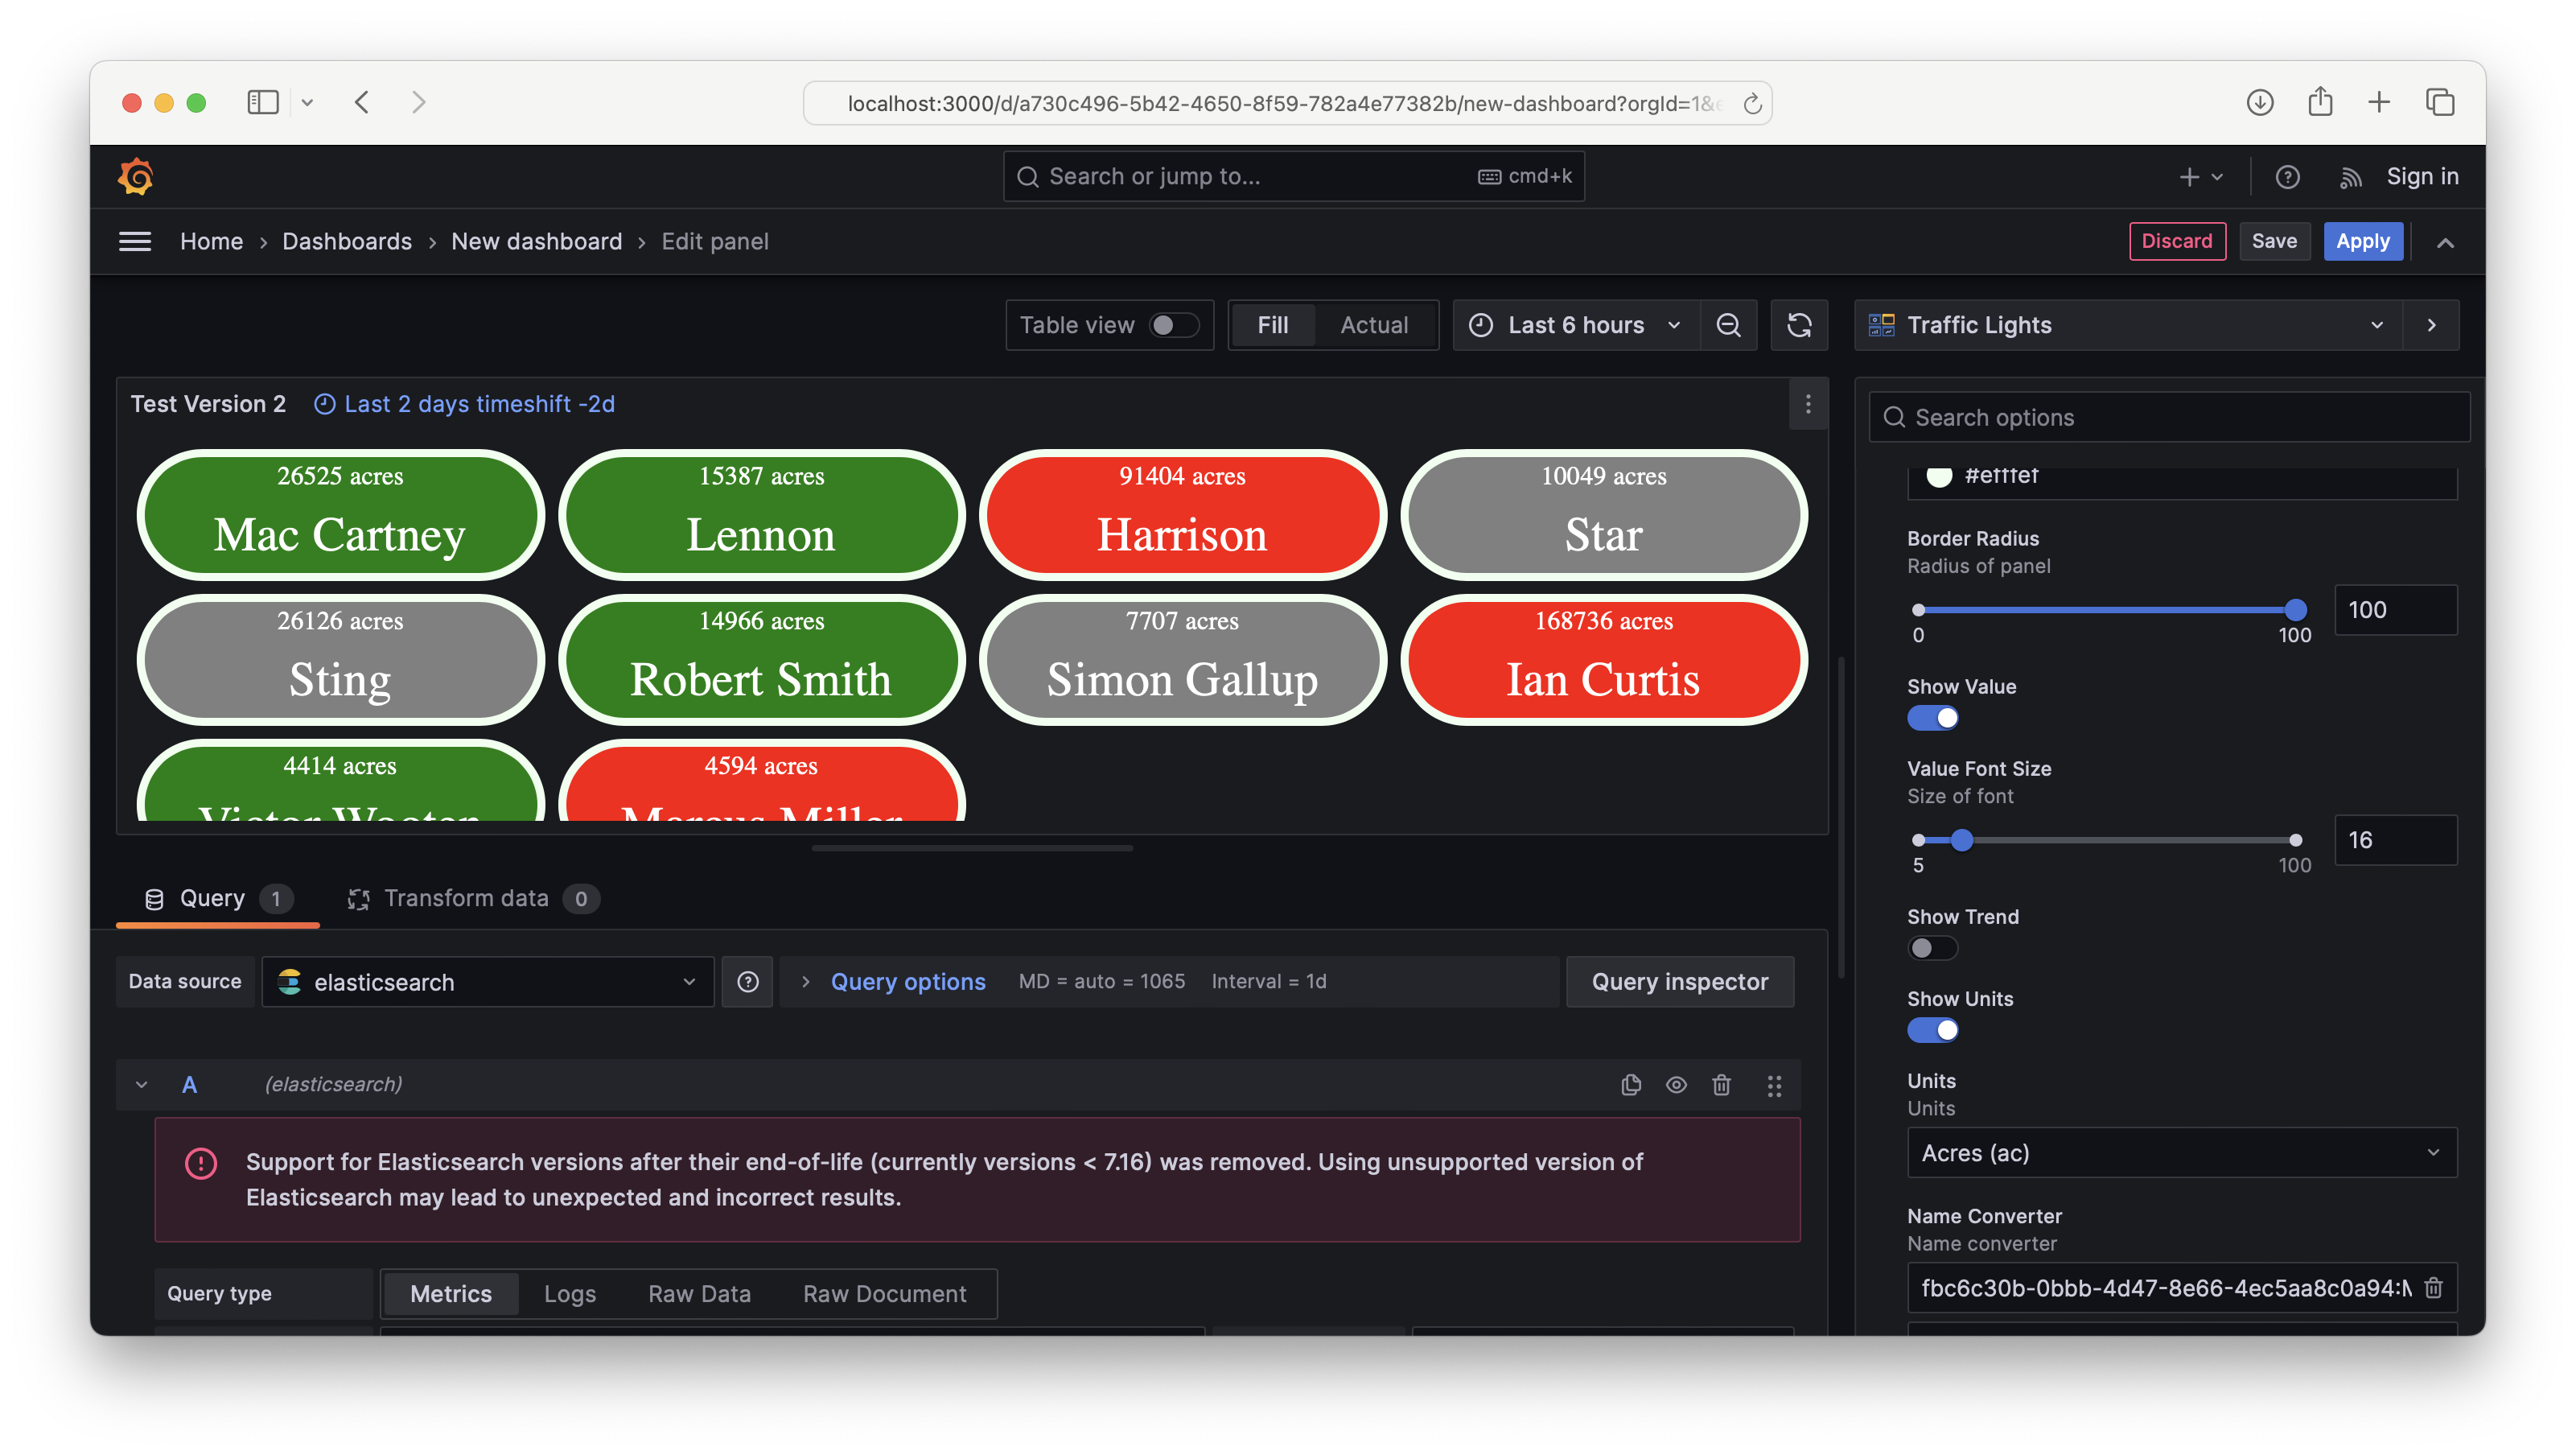Duplicate query A with the copy icon
The width and height of the screenshot is (2576, 1455).
[x=1631, y=1085]
